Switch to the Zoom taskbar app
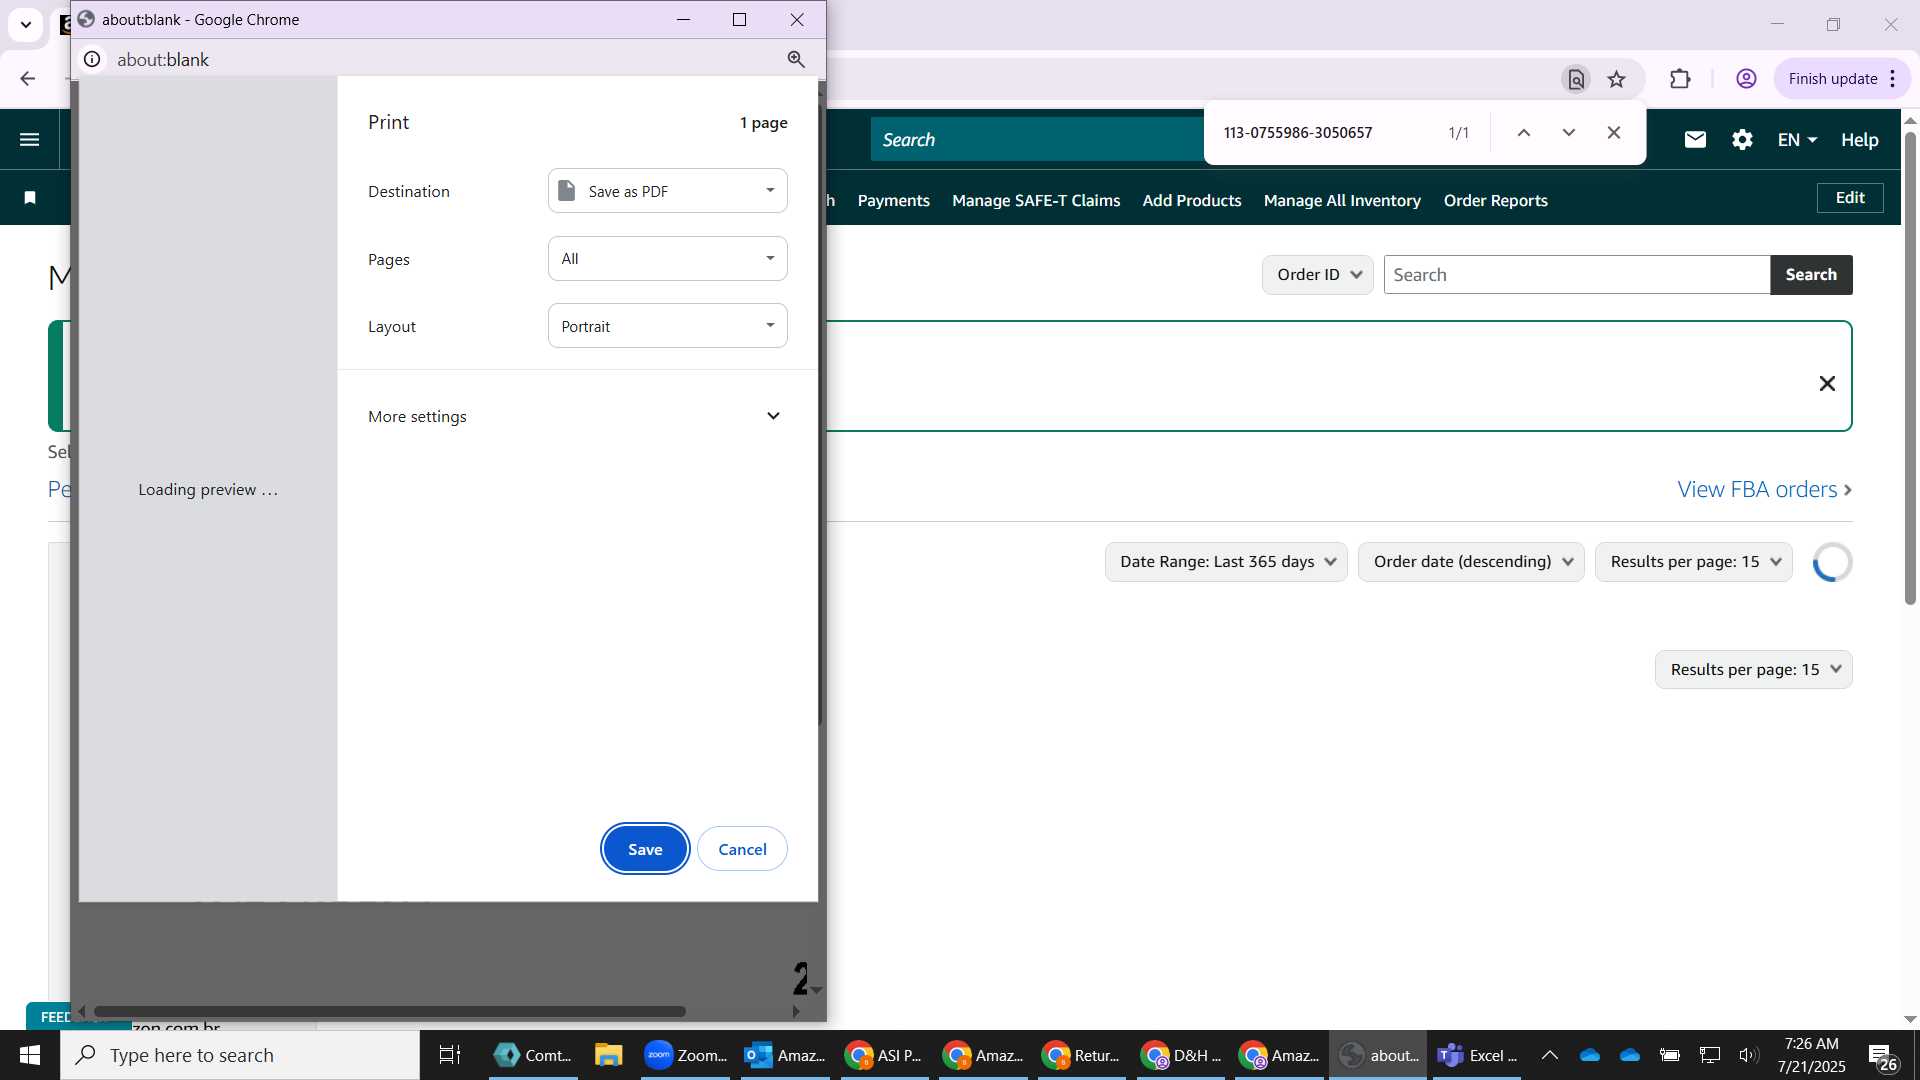Screen dimensions: 1920x1080 point(684,1055)
